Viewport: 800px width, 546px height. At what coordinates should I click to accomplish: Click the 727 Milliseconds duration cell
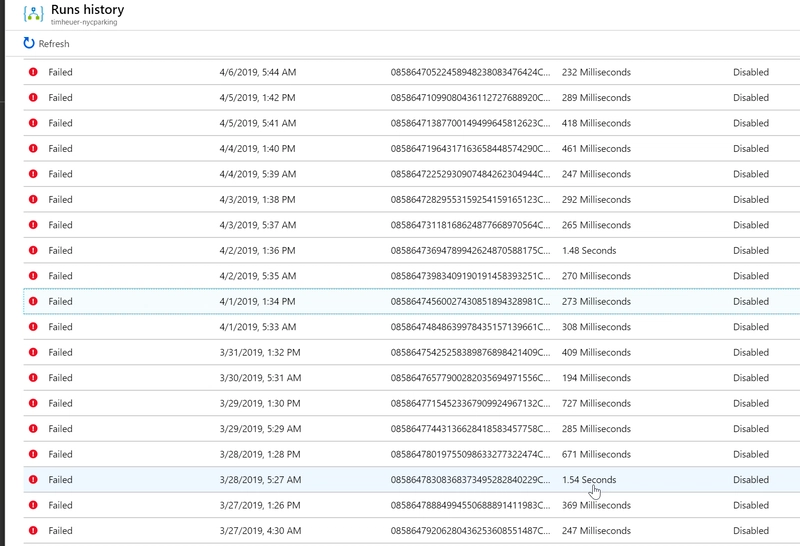point(596,404)
